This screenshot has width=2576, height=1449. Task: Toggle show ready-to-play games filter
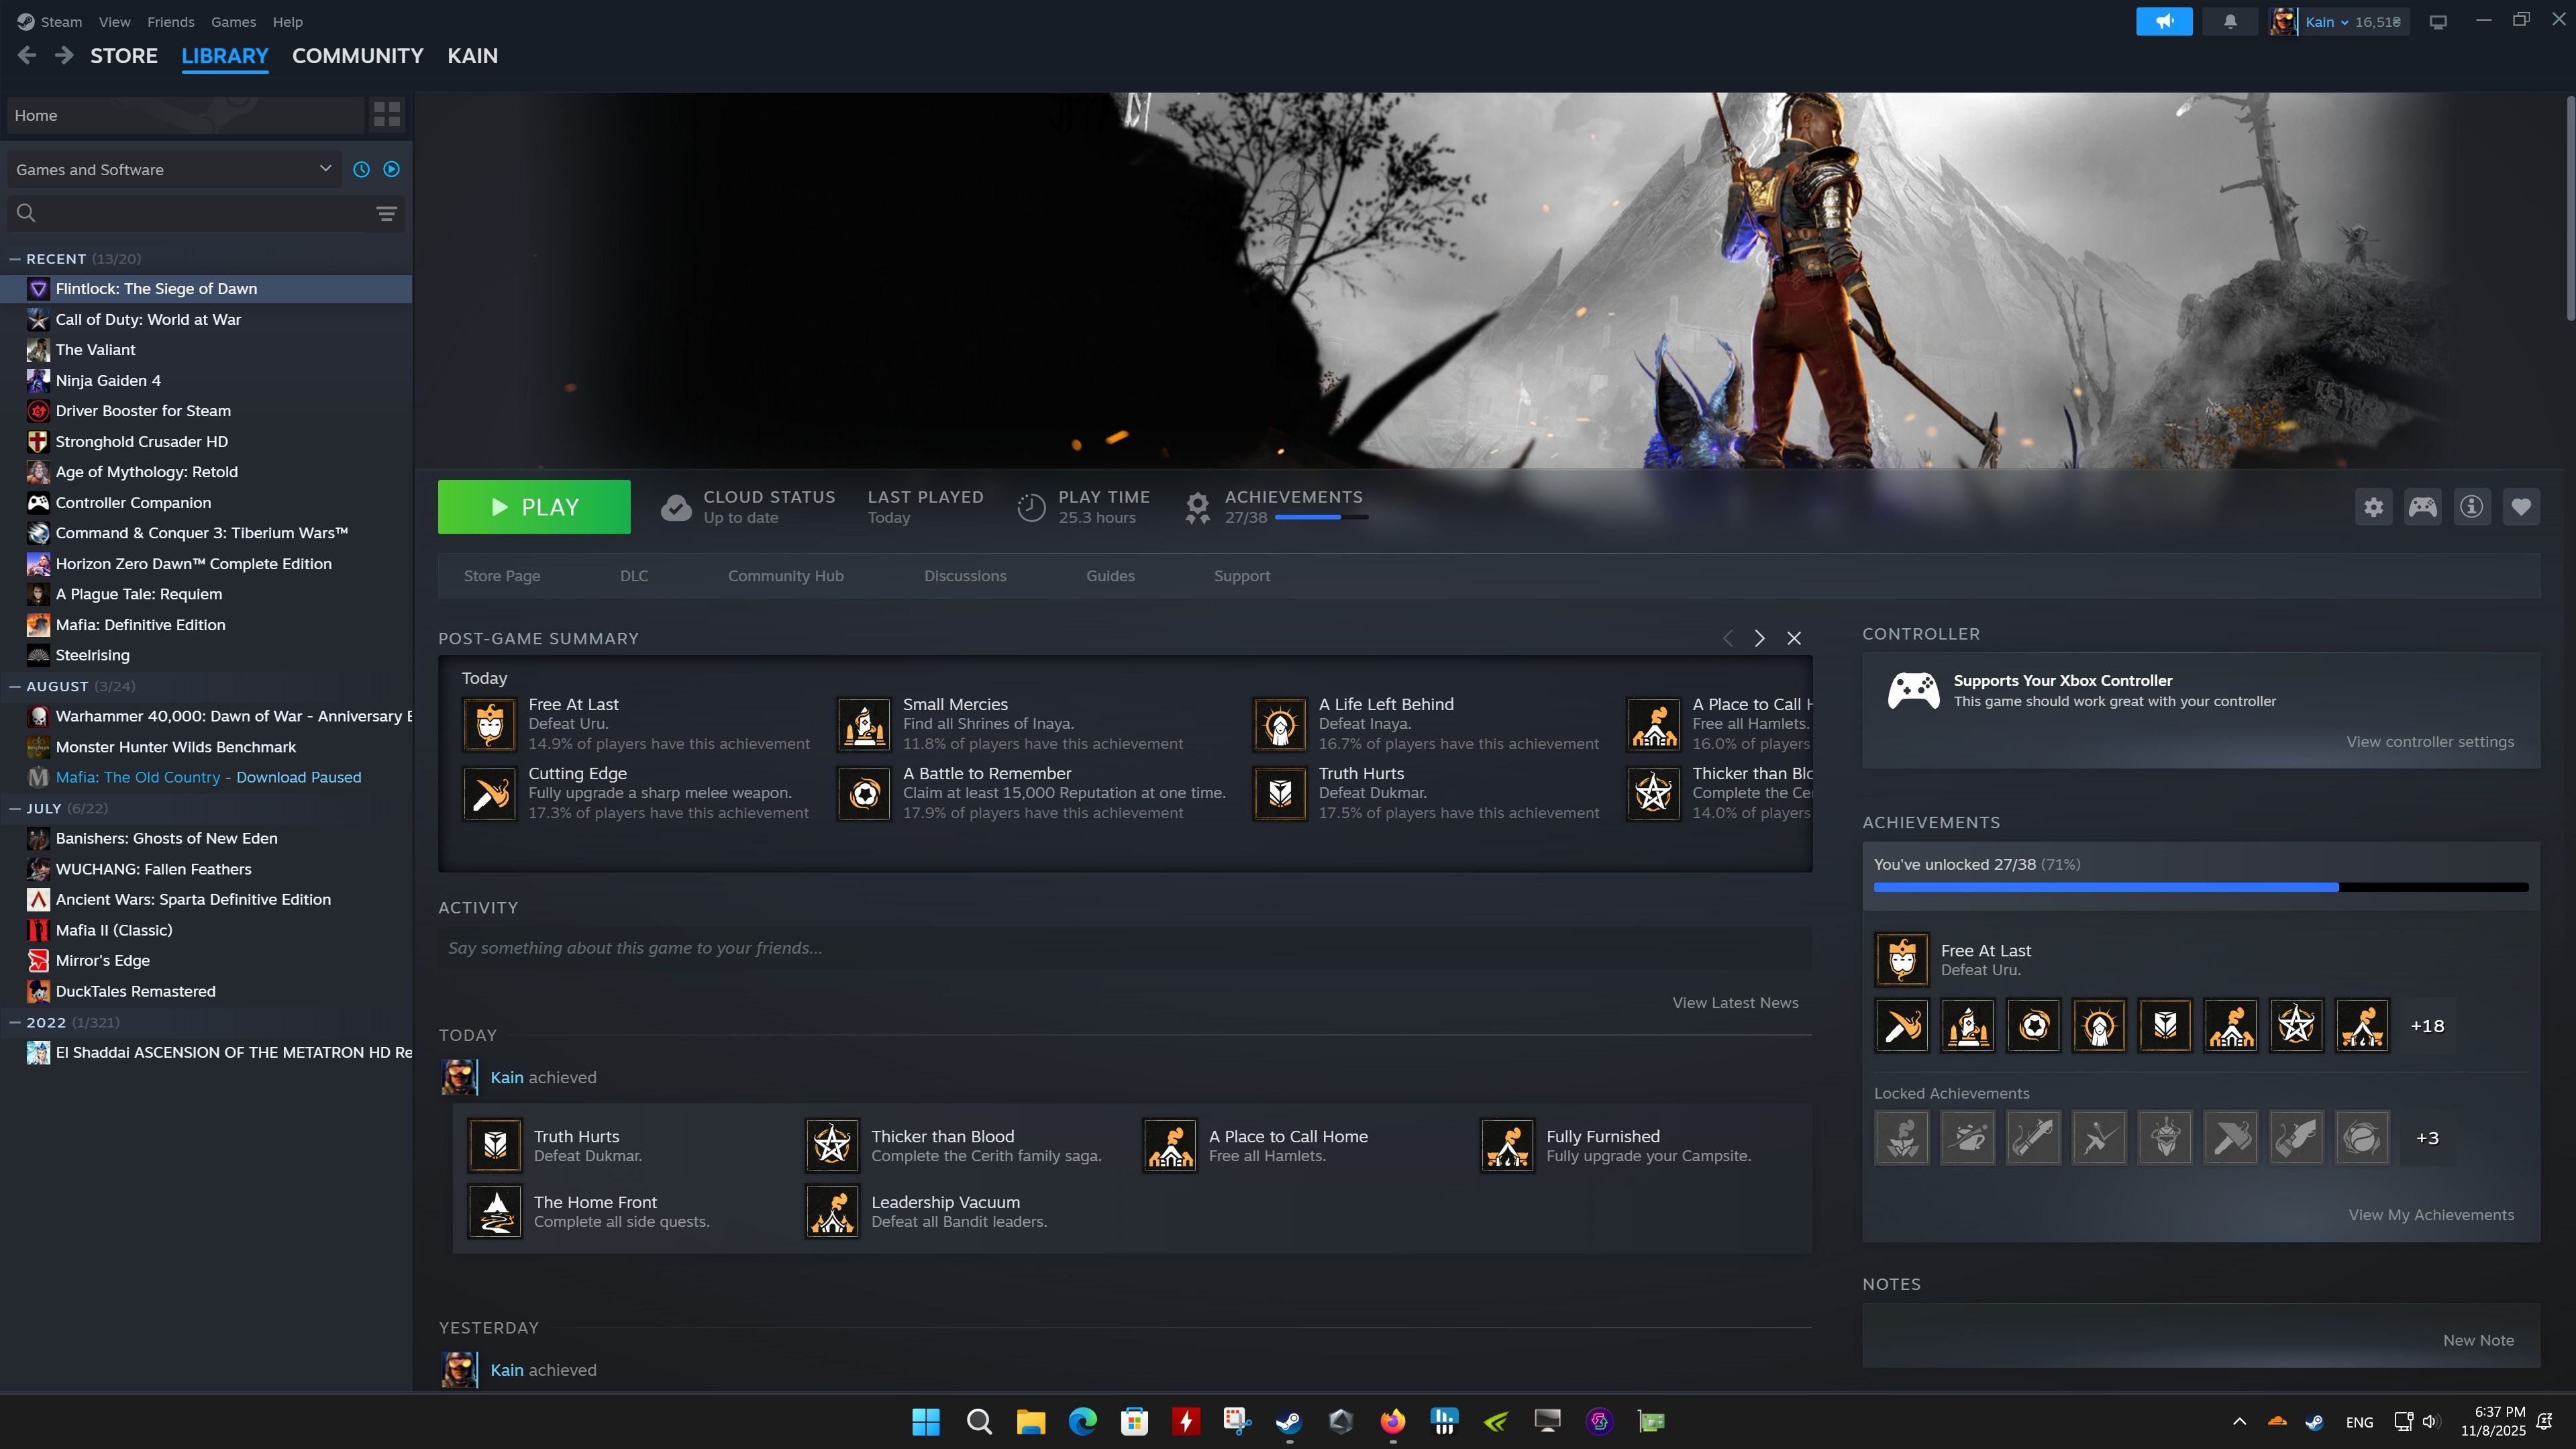tap(392, 170)
